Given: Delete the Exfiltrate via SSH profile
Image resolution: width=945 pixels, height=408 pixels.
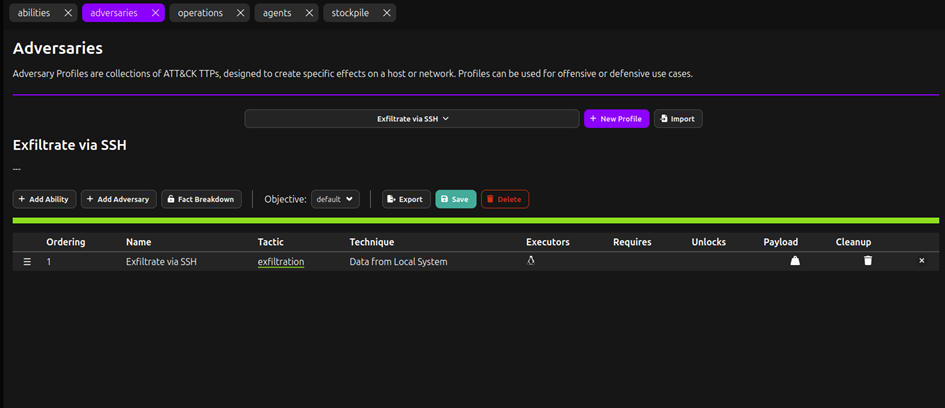Looking at the screenshot, I should point(504,199).
